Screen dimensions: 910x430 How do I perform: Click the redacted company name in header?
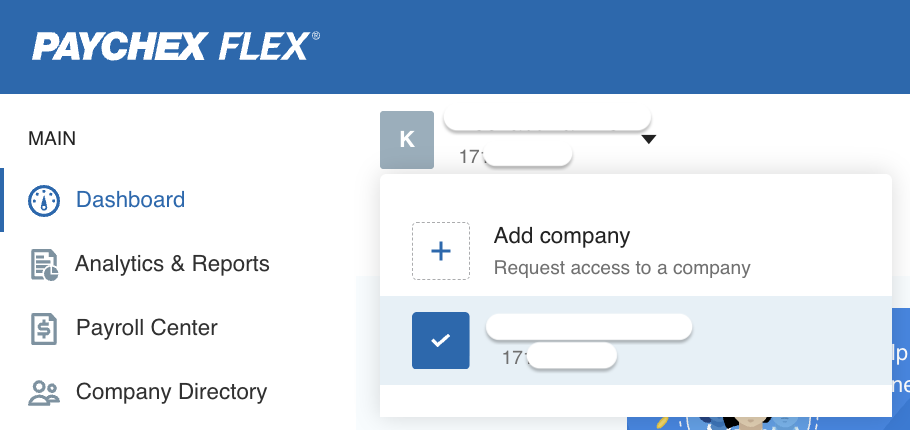coord(547,121)
